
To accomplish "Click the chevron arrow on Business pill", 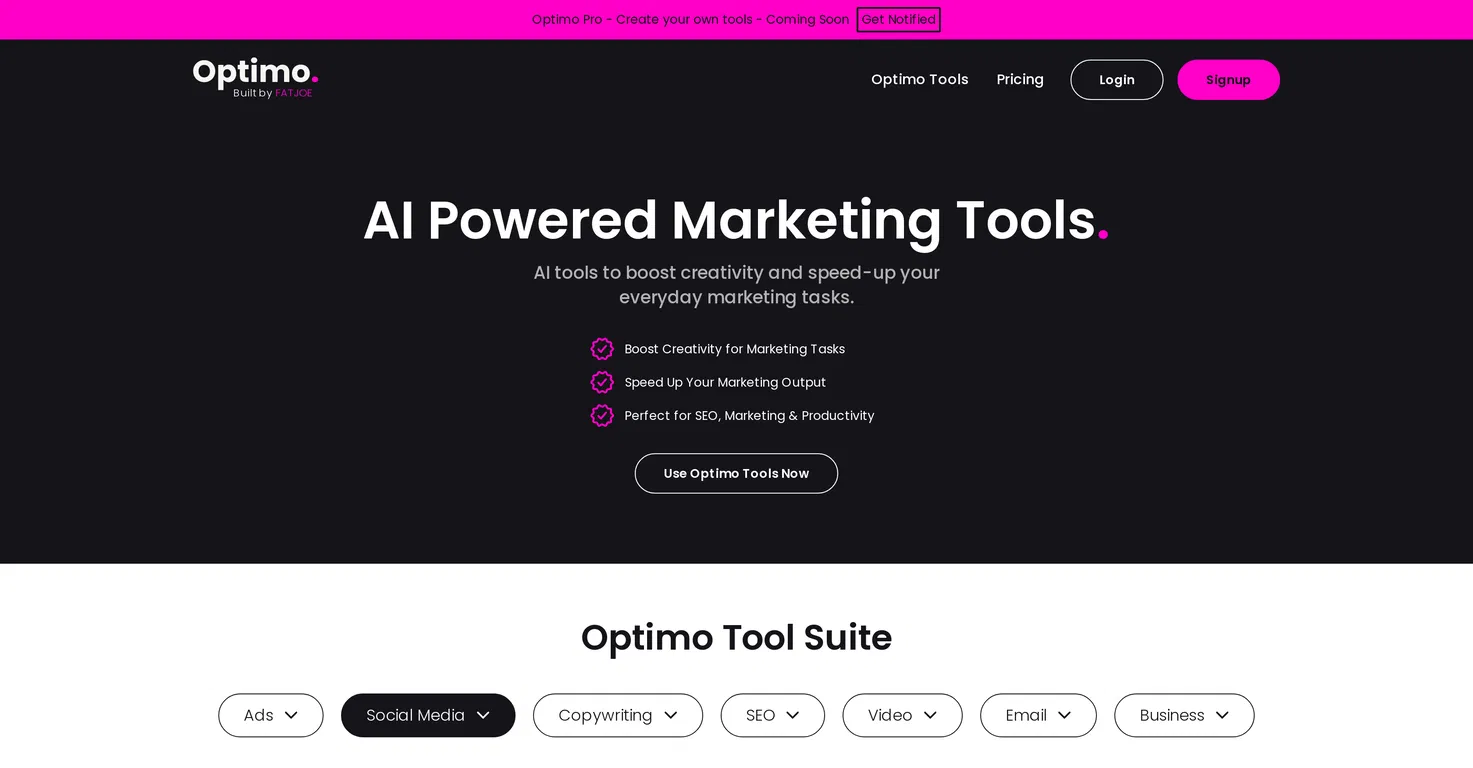I will [x=1222, y=715].
